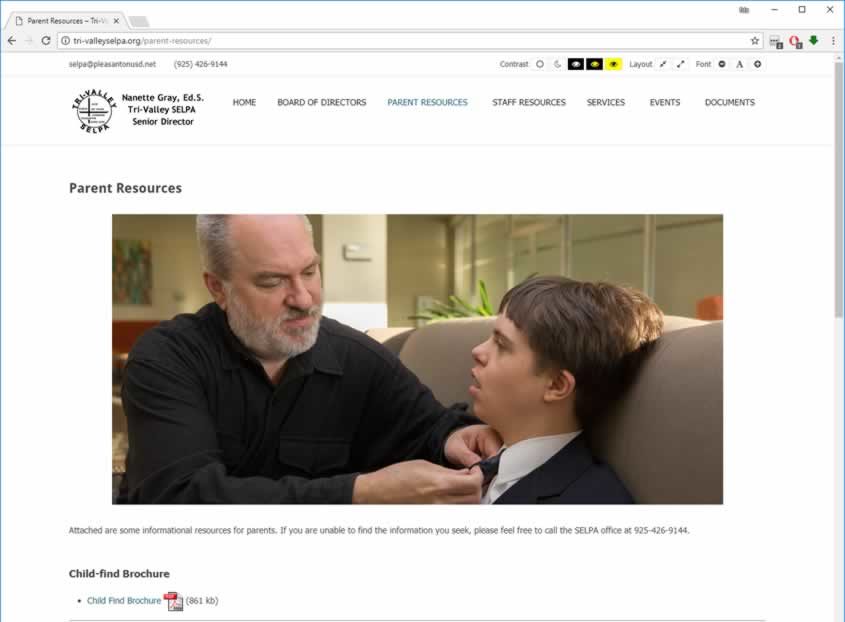Reload the page

tap(46, 40)
